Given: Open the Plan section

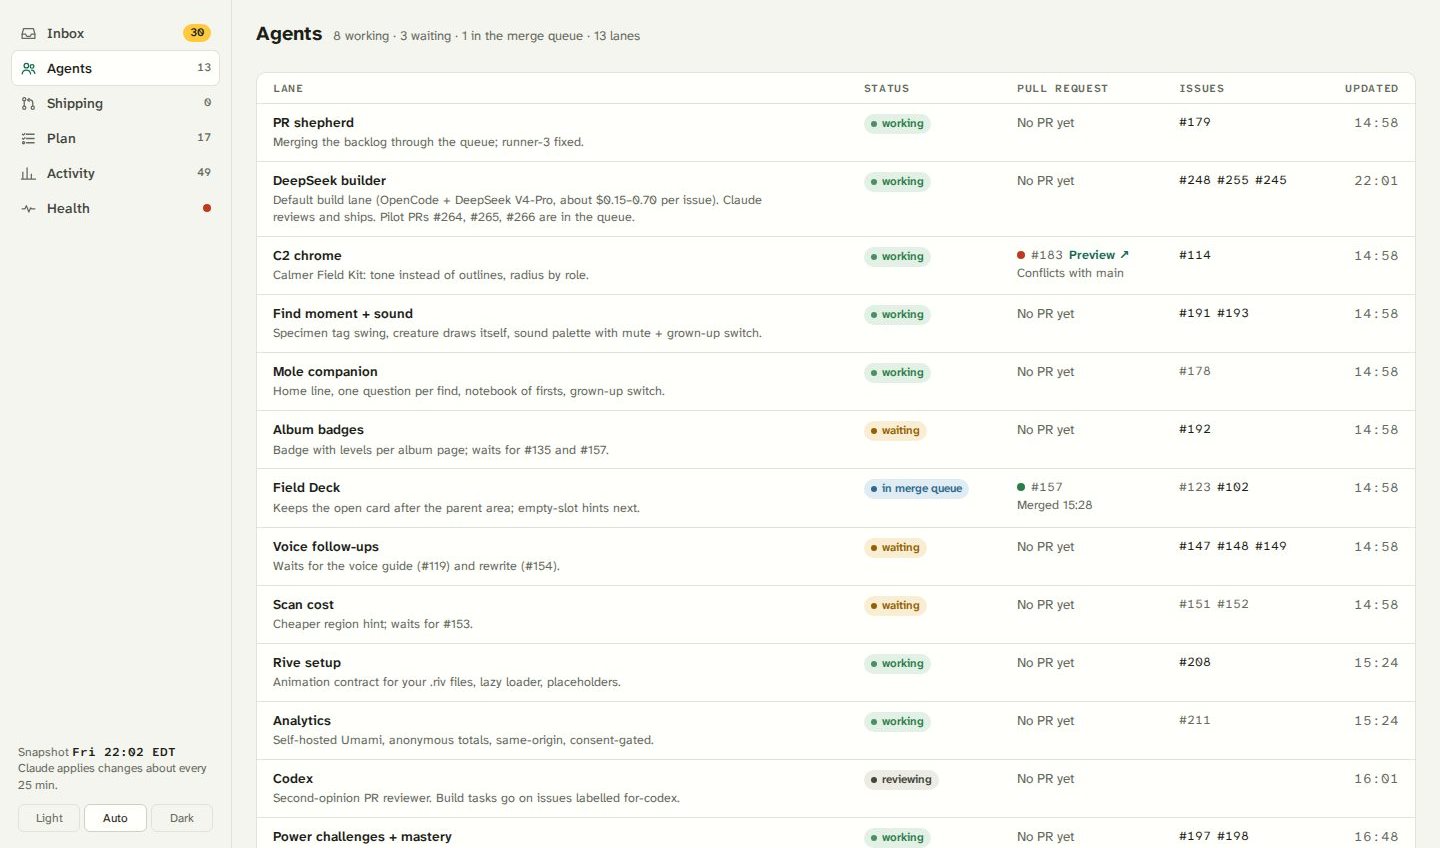Looking at the screenshot, I should pyautogui.click(x=115, y=138).
